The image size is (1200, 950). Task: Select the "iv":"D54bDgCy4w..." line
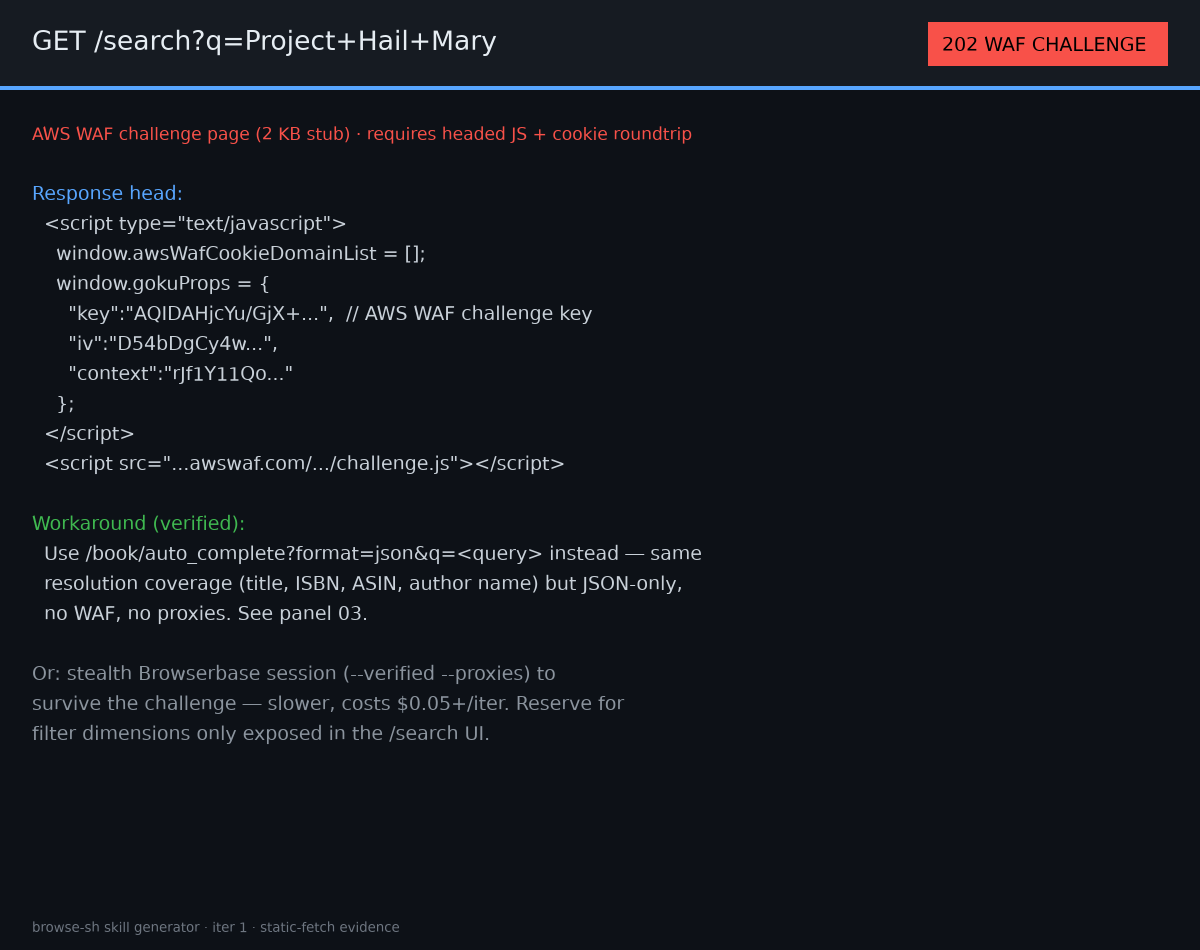pos(173,343)
